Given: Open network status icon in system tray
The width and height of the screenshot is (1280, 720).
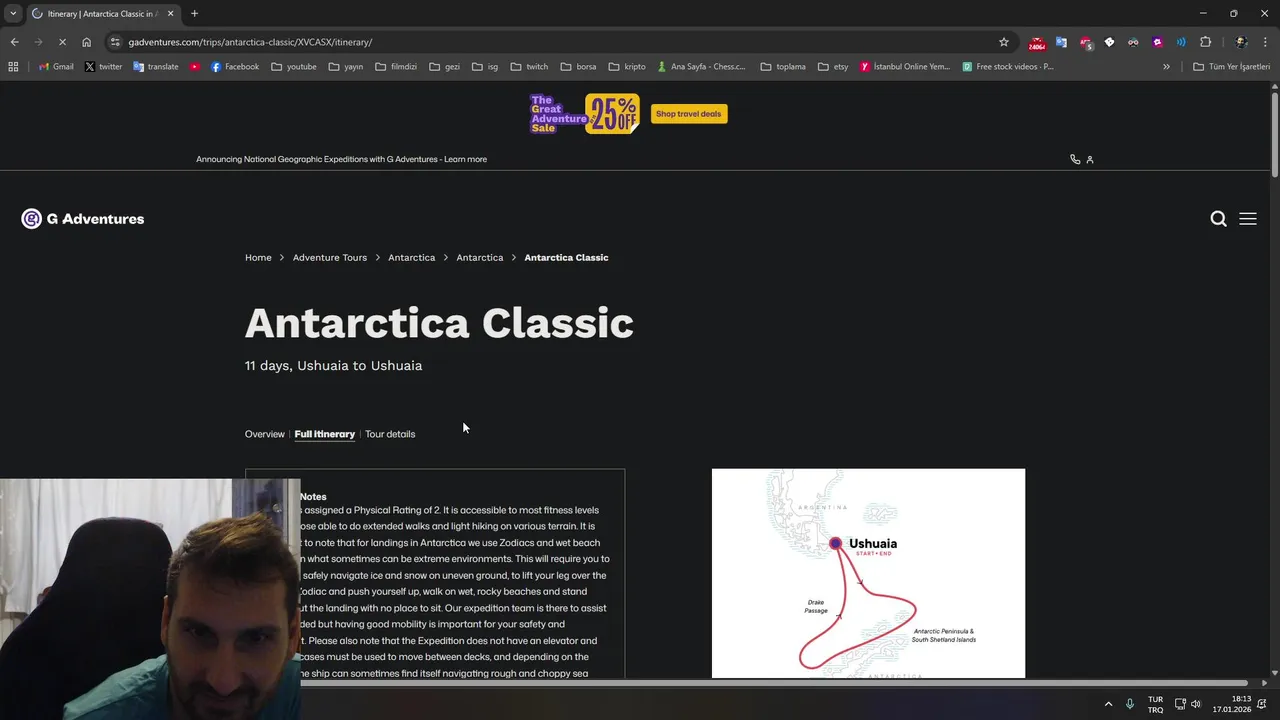Looking at the screenshot, I should click(1180, 704).
